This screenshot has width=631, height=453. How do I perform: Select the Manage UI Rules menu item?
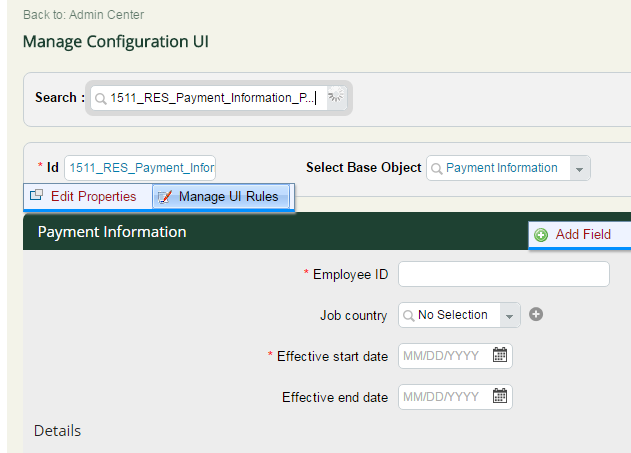221,196
